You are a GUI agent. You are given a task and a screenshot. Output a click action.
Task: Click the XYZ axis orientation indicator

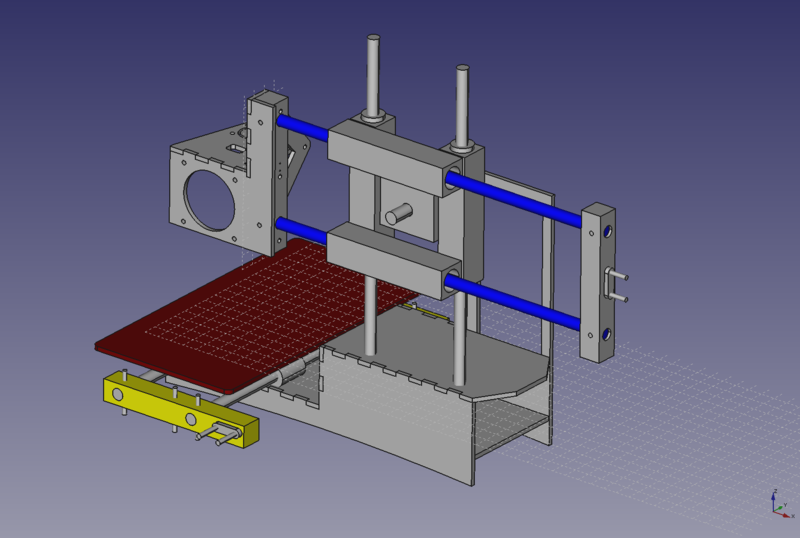(775, 500)
